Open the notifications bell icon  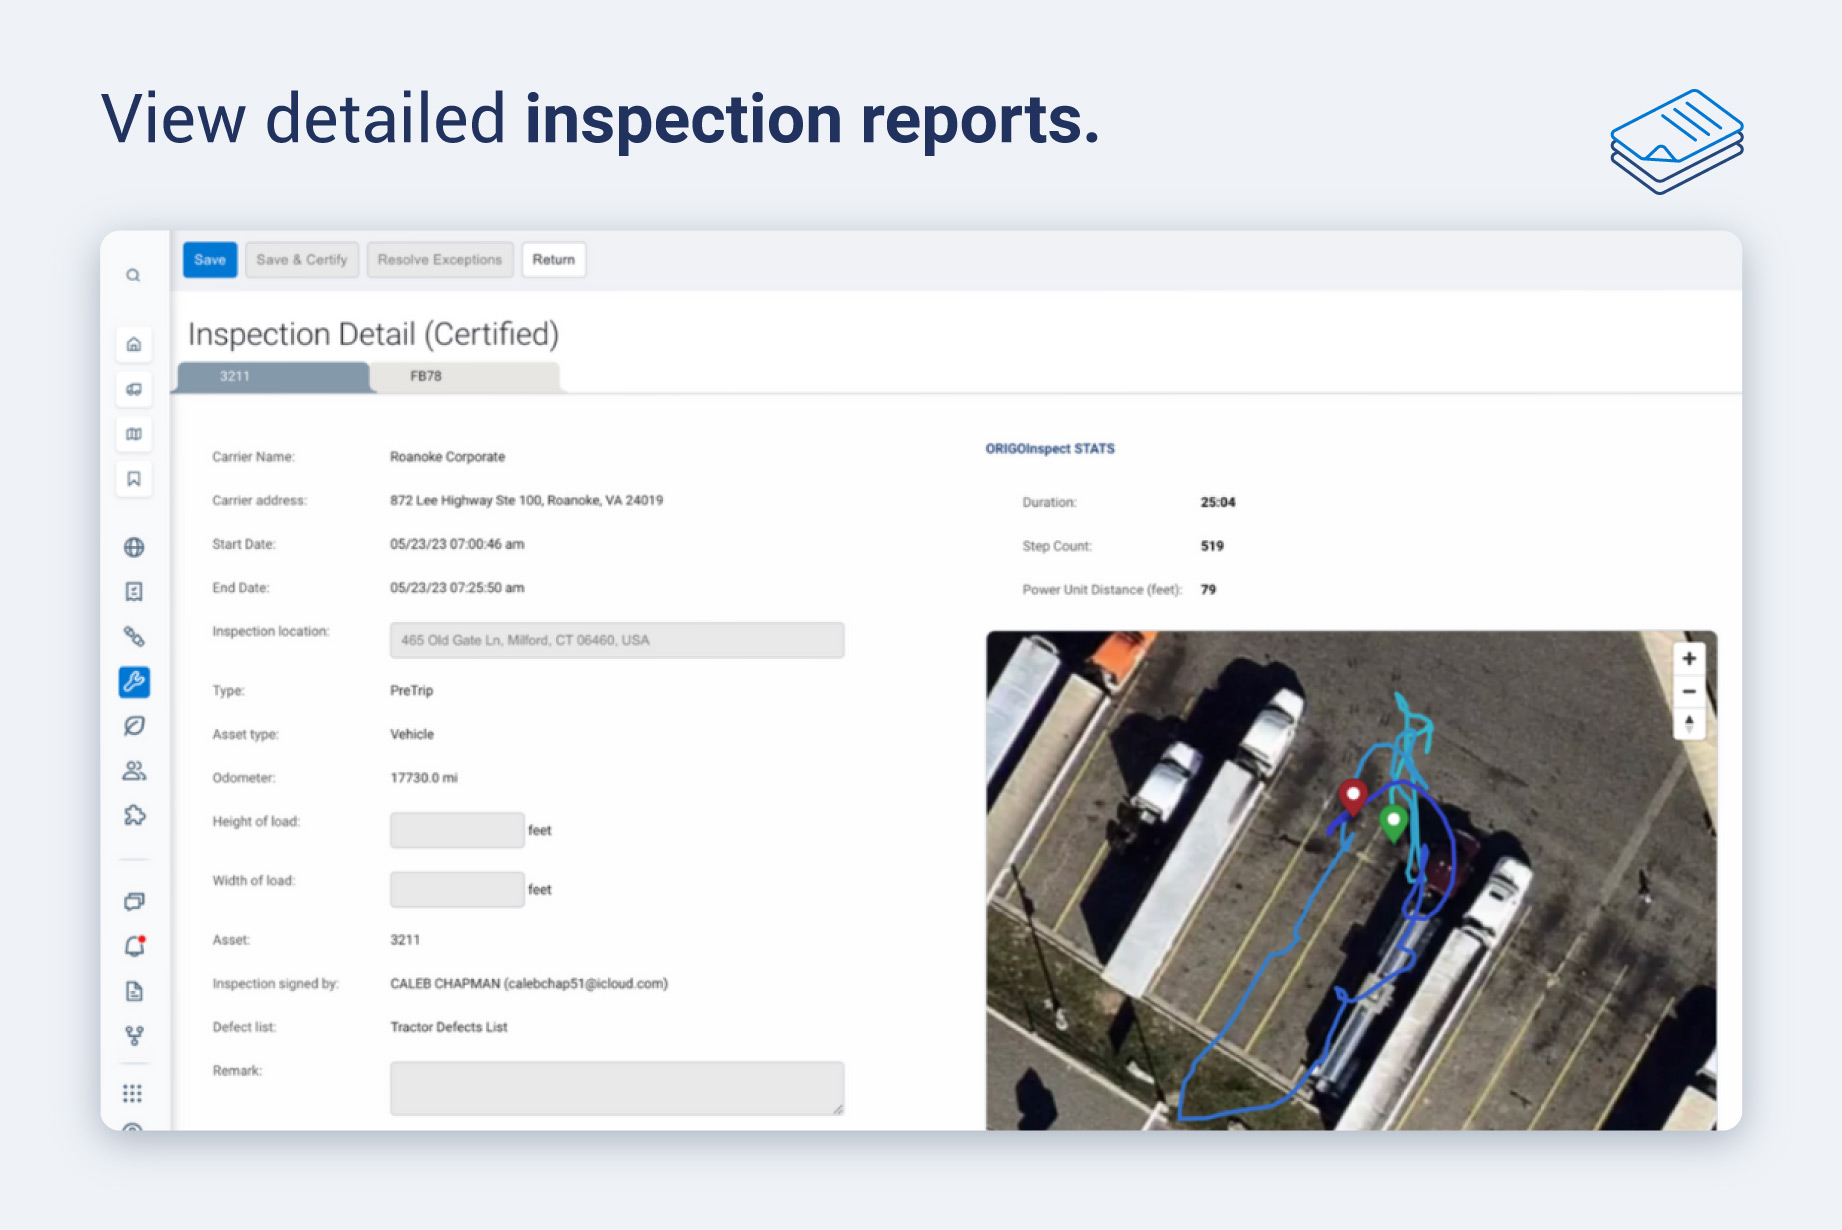click(134, 946)
